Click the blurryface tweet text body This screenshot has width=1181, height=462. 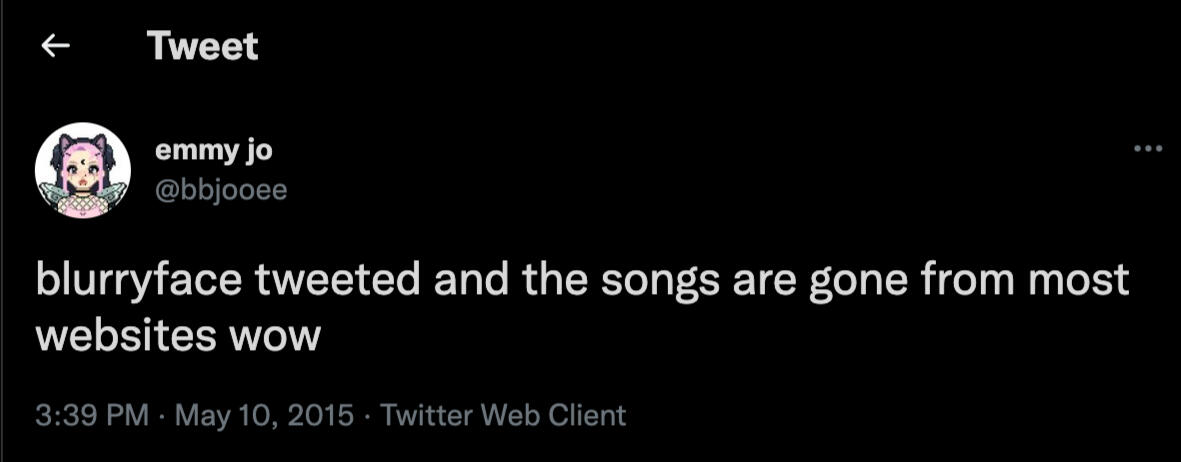click(580, 281)
